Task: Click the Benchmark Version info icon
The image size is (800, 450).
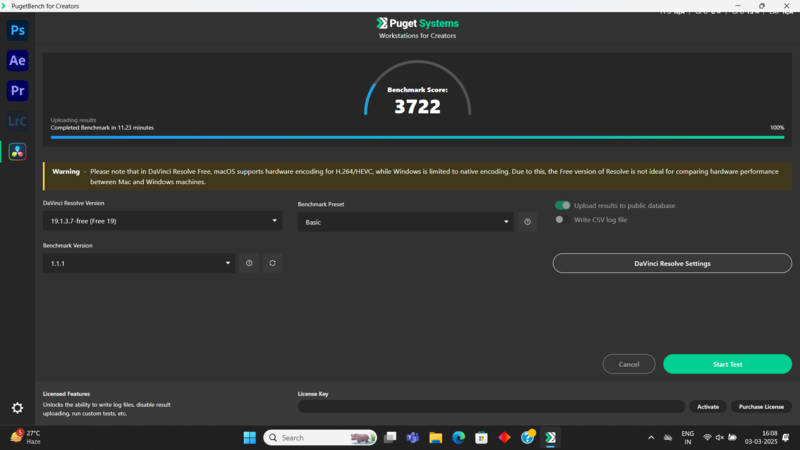Action: (249, 263)
